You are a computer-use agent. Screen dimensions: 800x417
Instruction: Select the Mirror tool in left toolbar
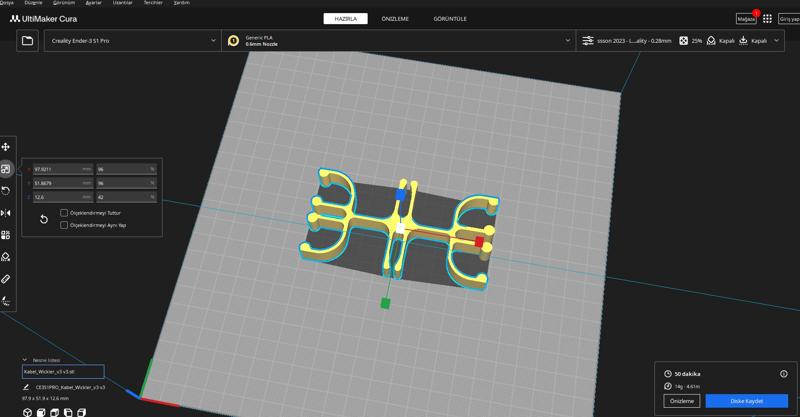pyautogui.click(x=6, y=213)
